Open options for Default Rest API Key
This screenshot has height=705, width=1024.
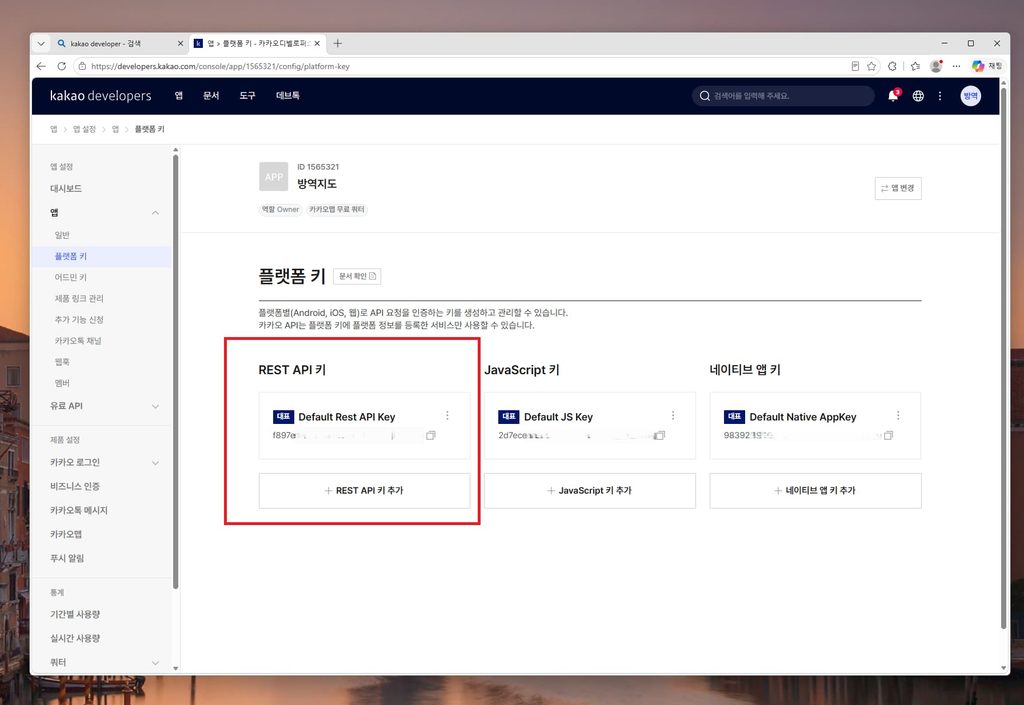(447, 416)
